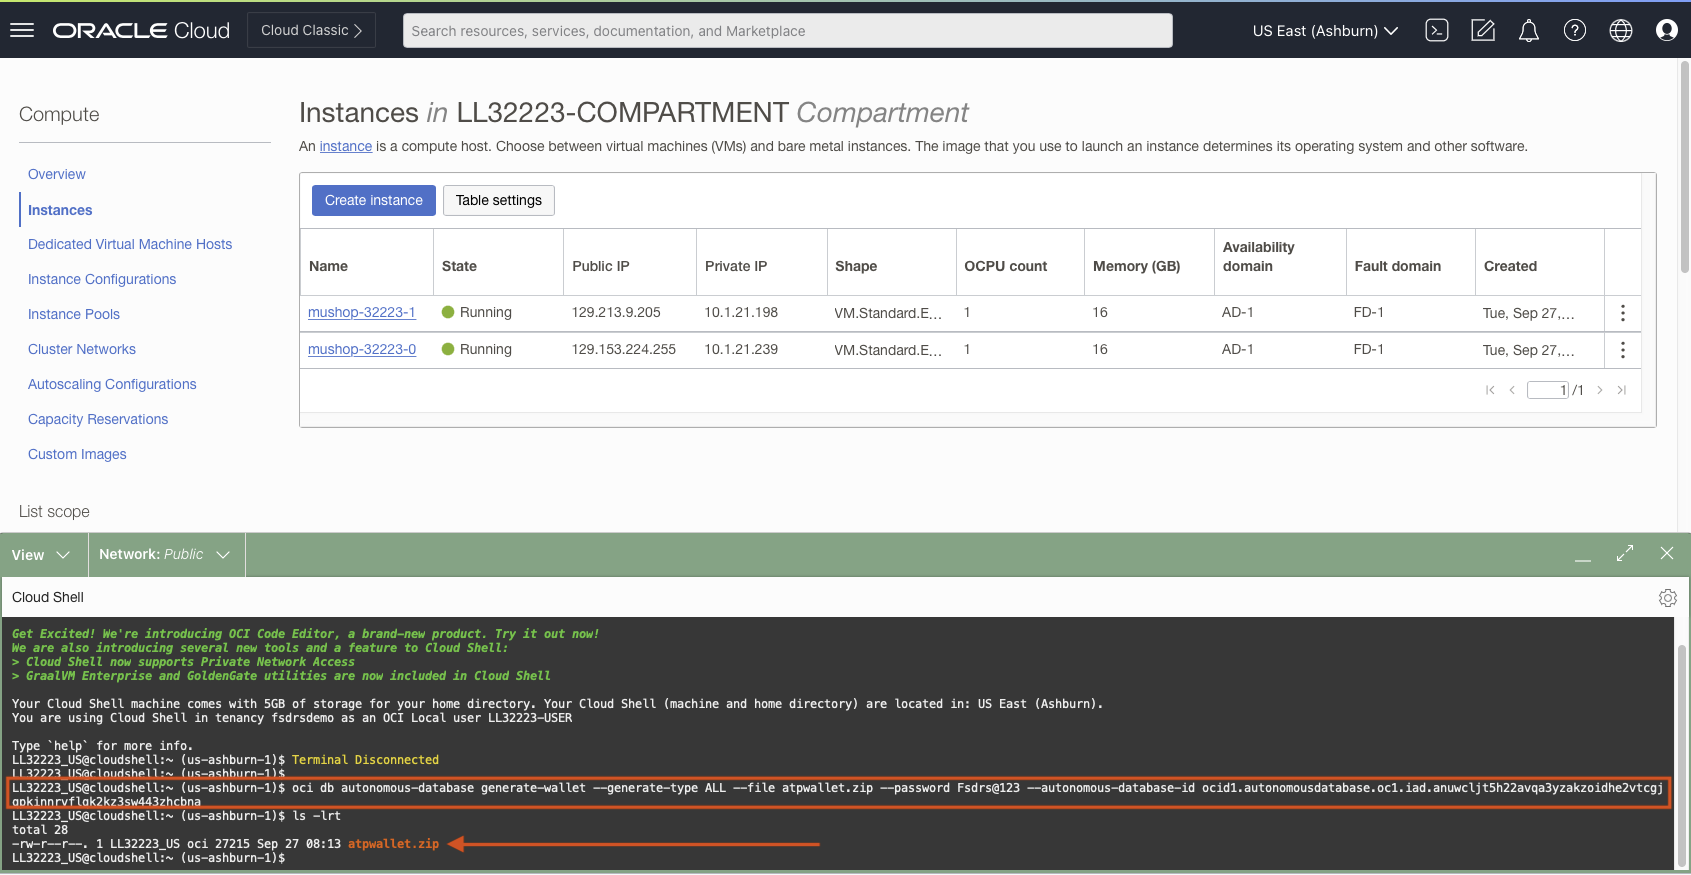Click the search resources input field
Image resolution: width=1691 pixels, height=875 pixels.
click(787, 31)
